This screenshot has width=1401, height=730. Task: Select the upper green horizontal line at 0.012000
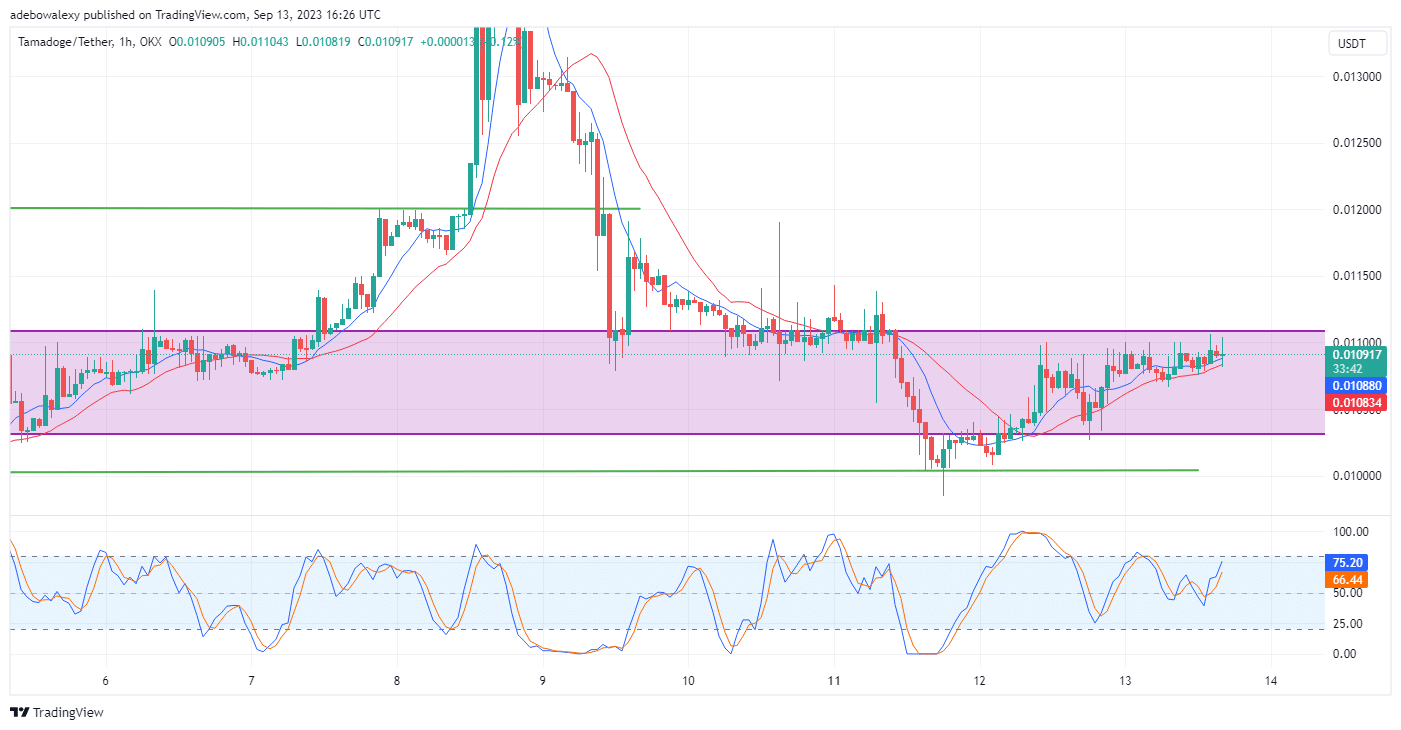tap(325, 209)
